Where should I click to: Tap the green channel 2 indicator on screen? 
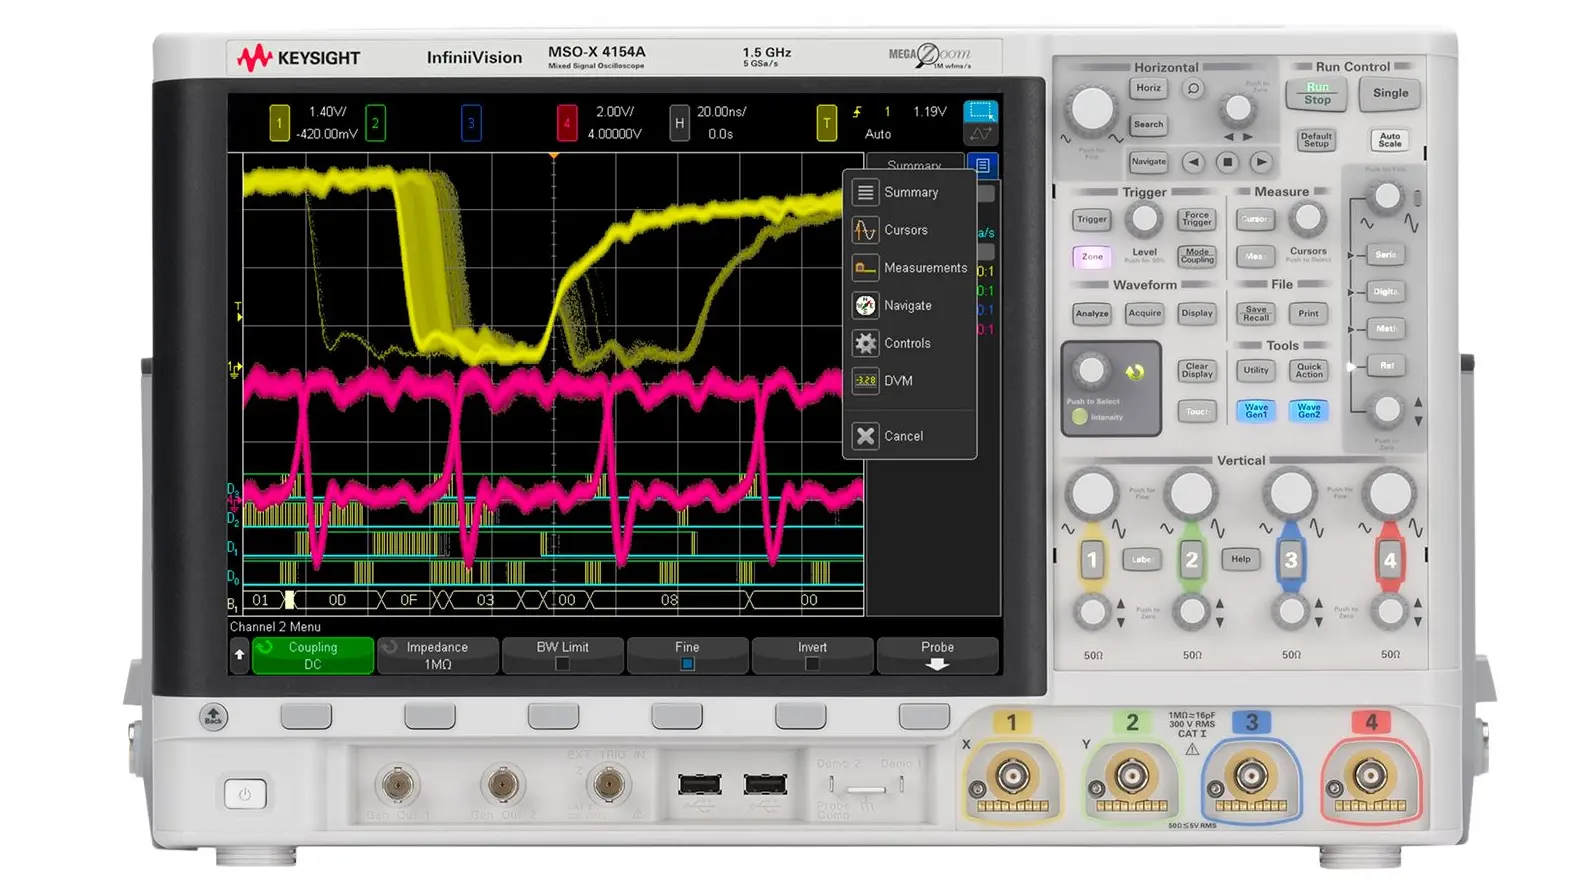click(375, 123)
